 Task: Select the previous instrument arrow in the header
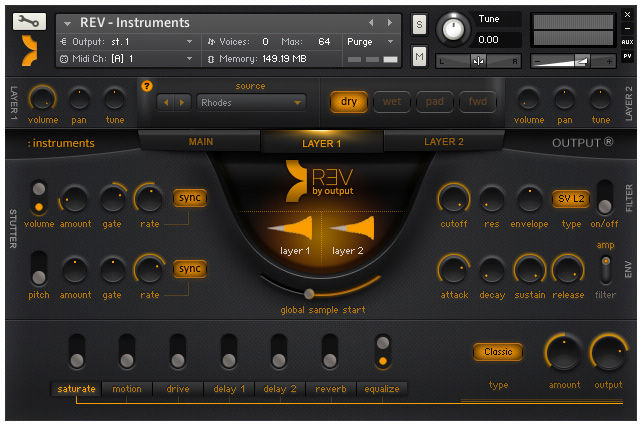(371, 23)
